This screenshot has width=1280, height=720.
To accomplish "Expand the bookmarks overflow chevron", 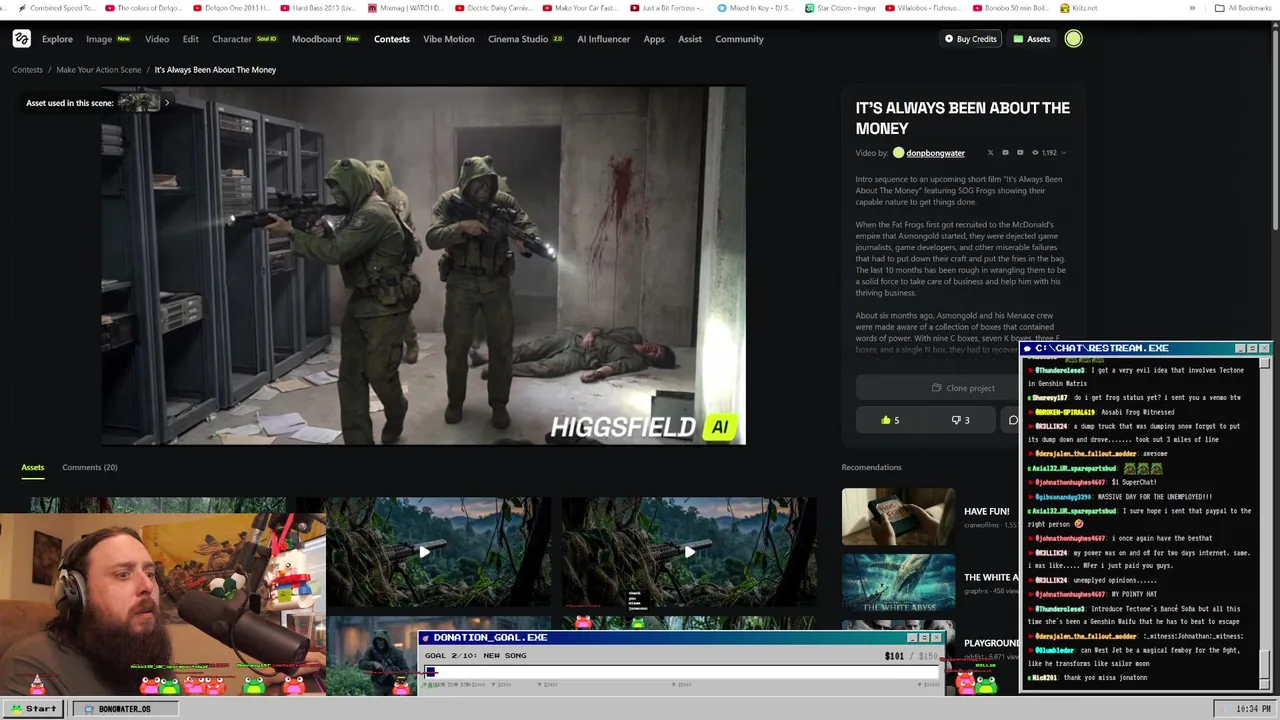I will point(1191,8).
